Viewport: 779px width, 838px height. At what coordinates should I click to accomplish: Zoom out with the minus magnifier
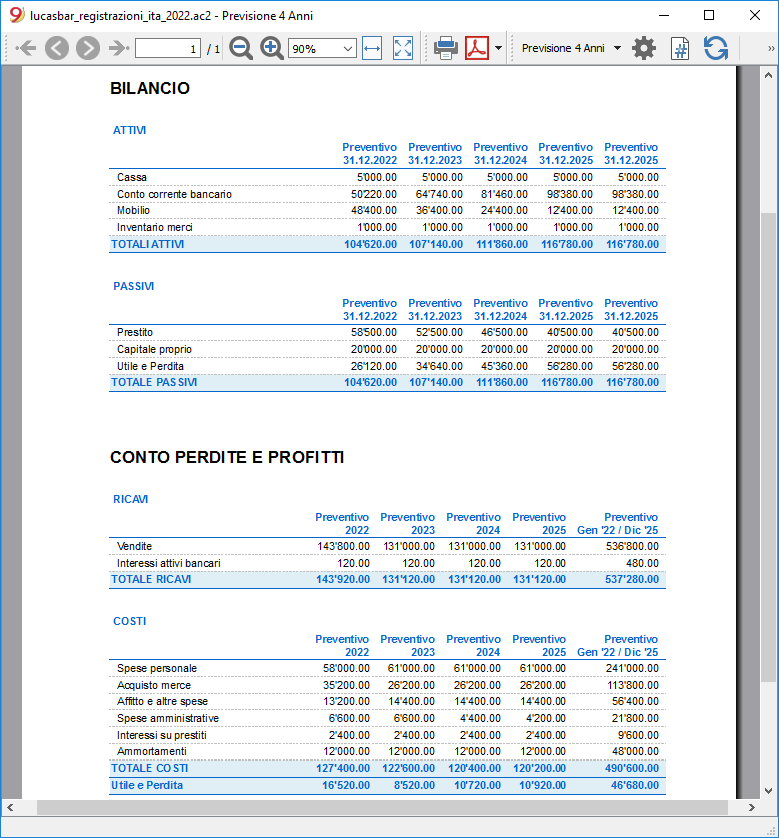pos(241,49)
